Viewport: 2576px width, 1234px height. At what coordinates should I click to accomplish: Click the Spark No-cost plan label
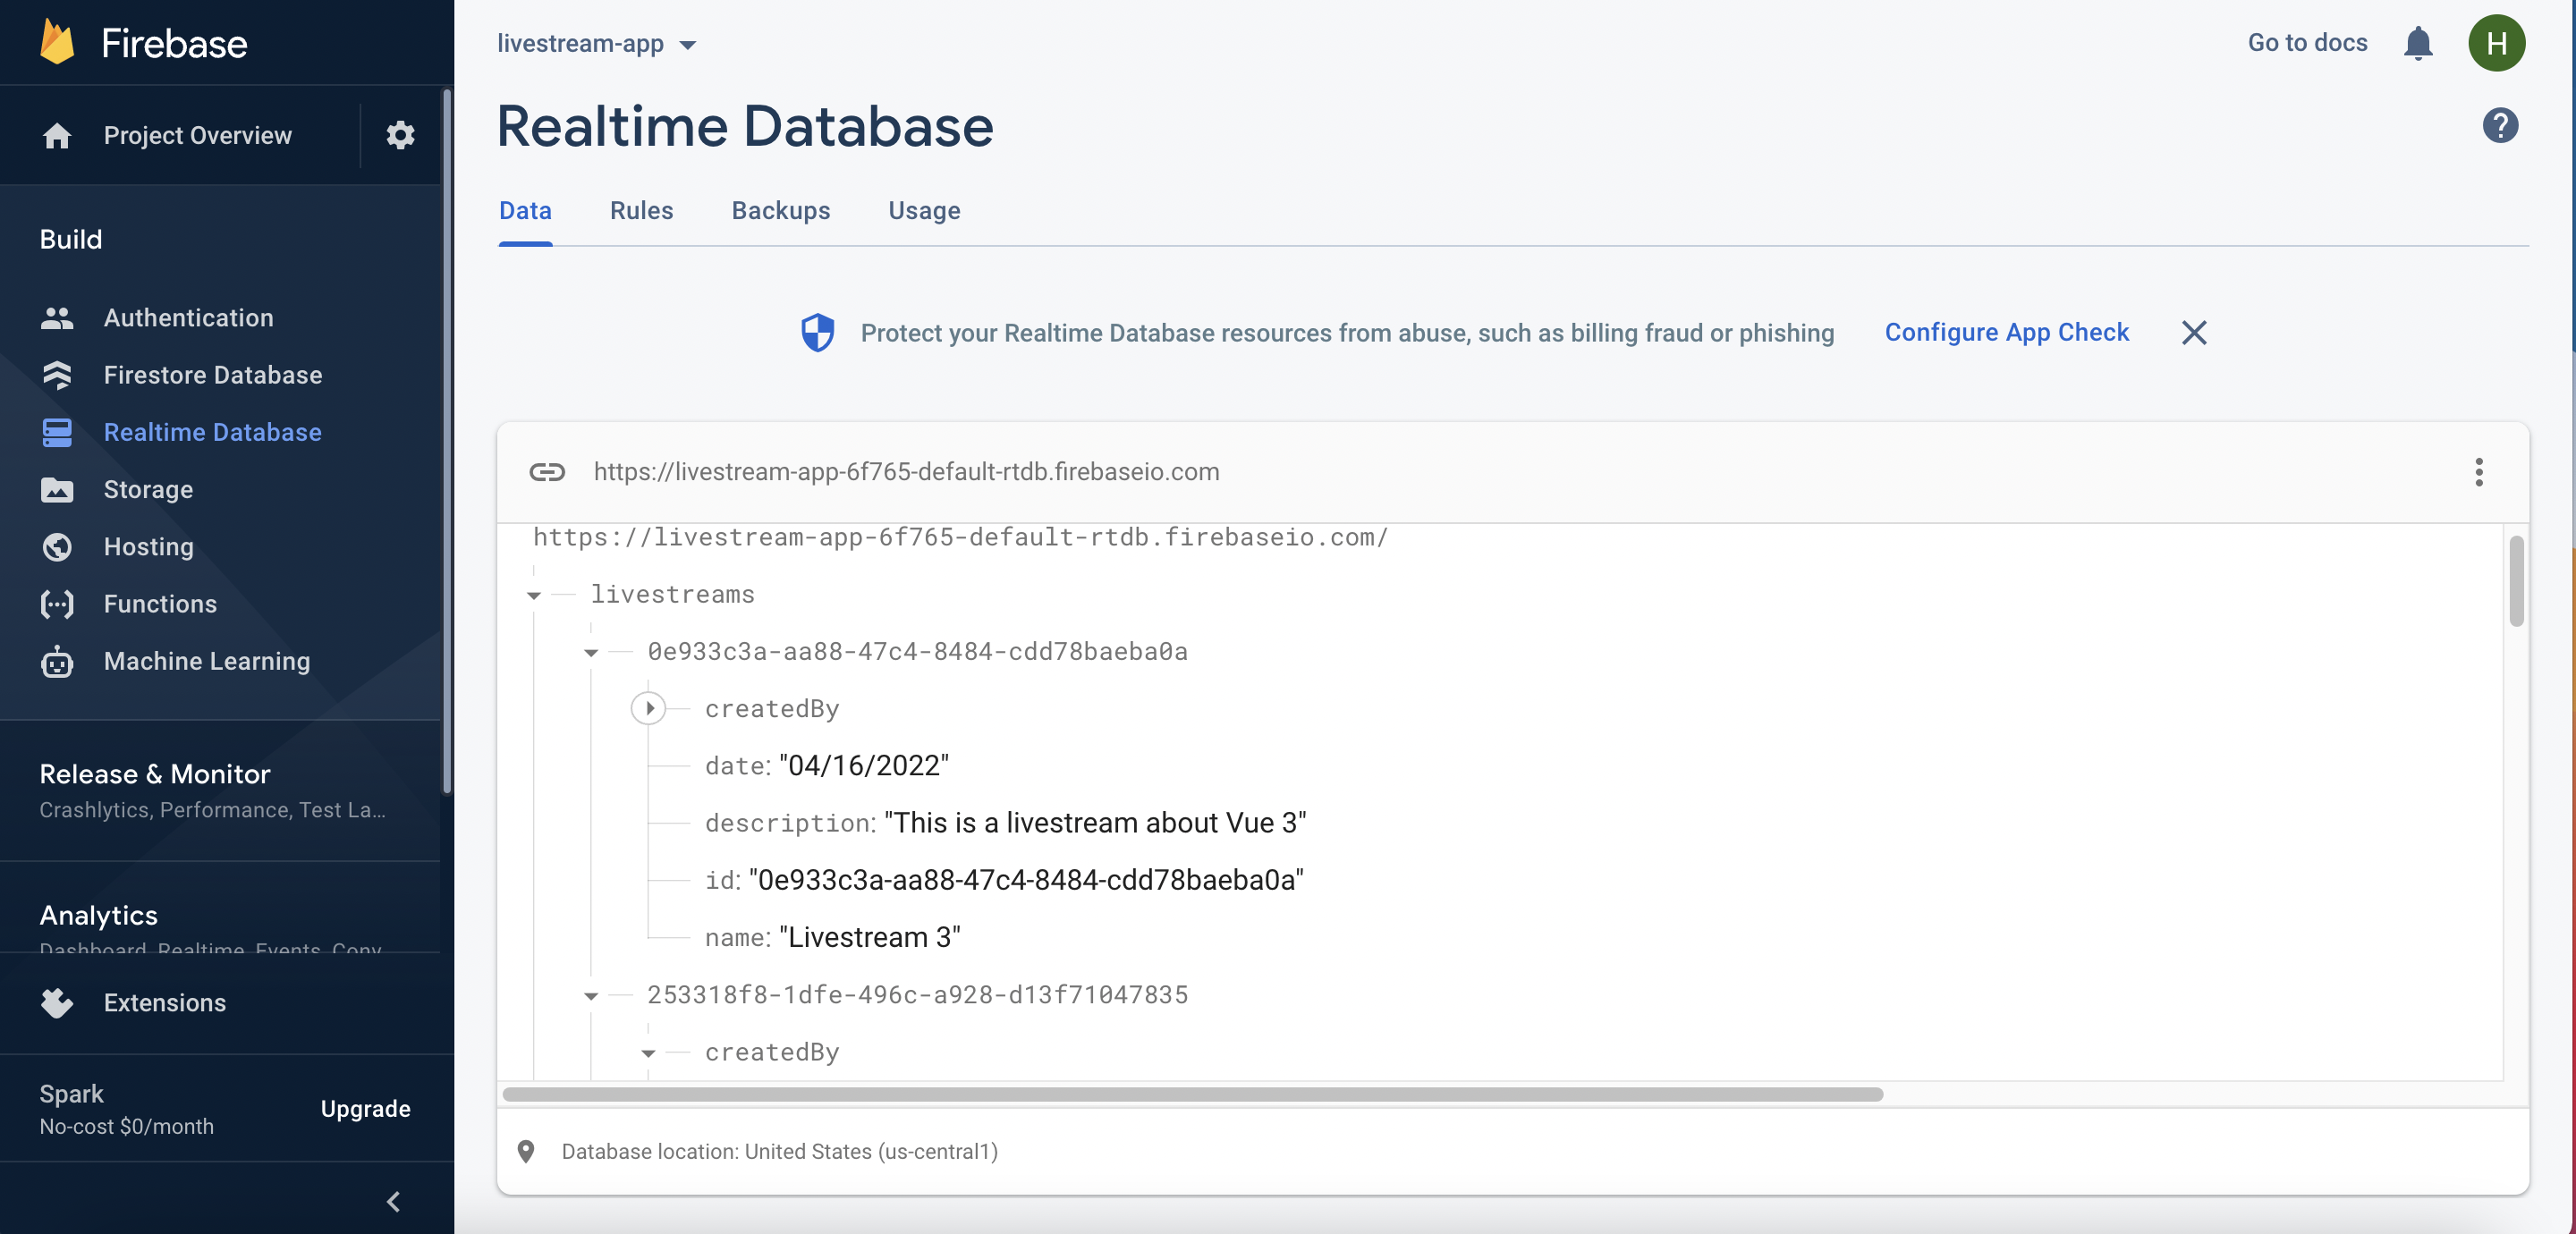pos(126,1109)
